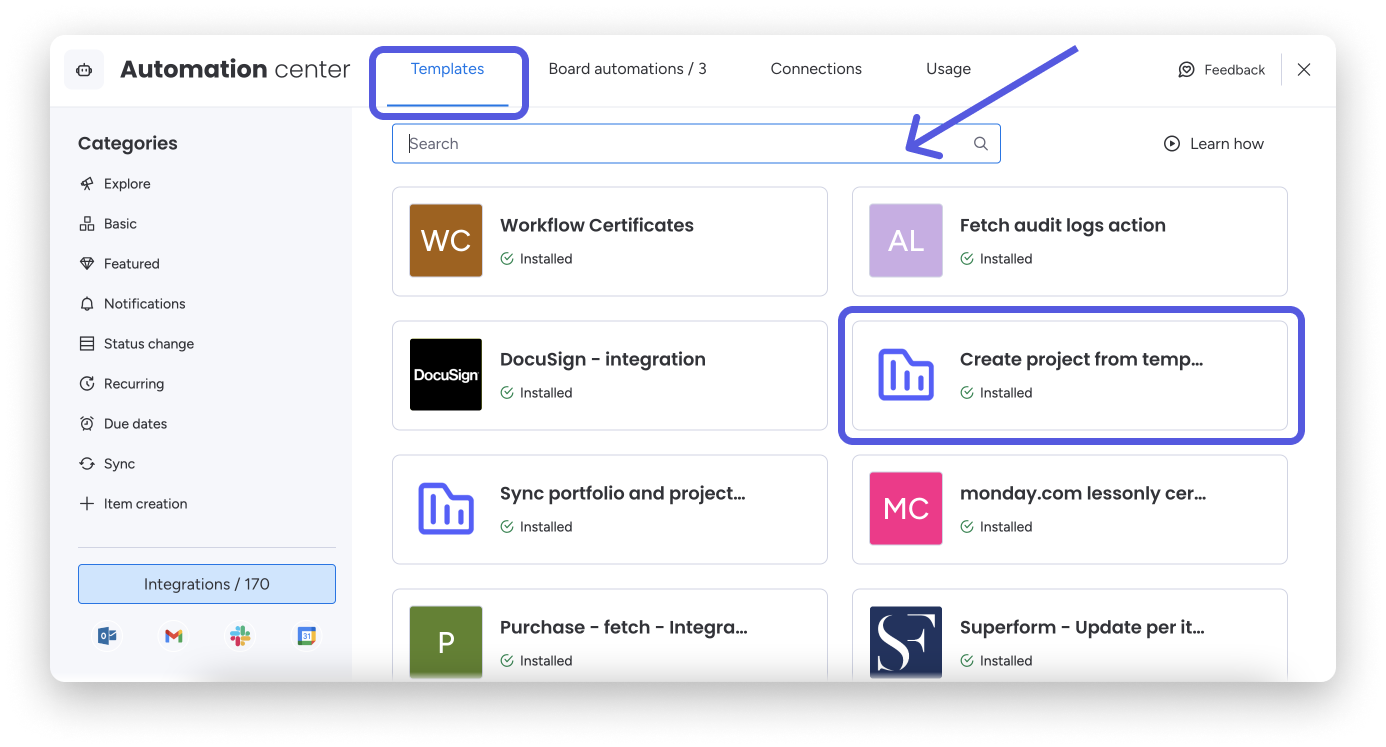The width and height of the screenshot is (1386, 747).
Task: Click the search magnifier icon
Action: coord(980,143)
